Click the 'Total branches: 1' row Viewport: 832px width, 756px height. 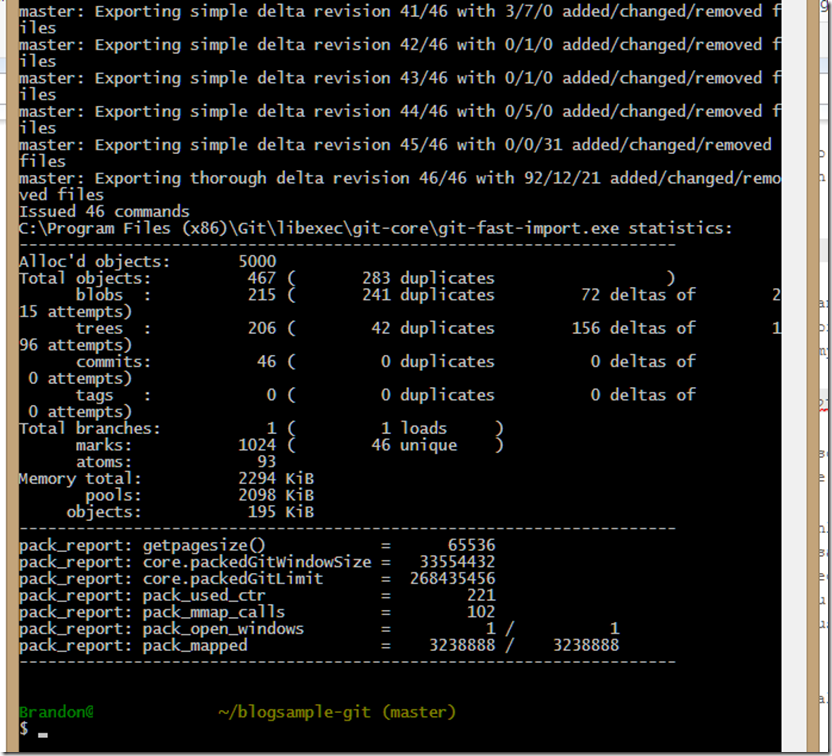[x=261, y=428]
